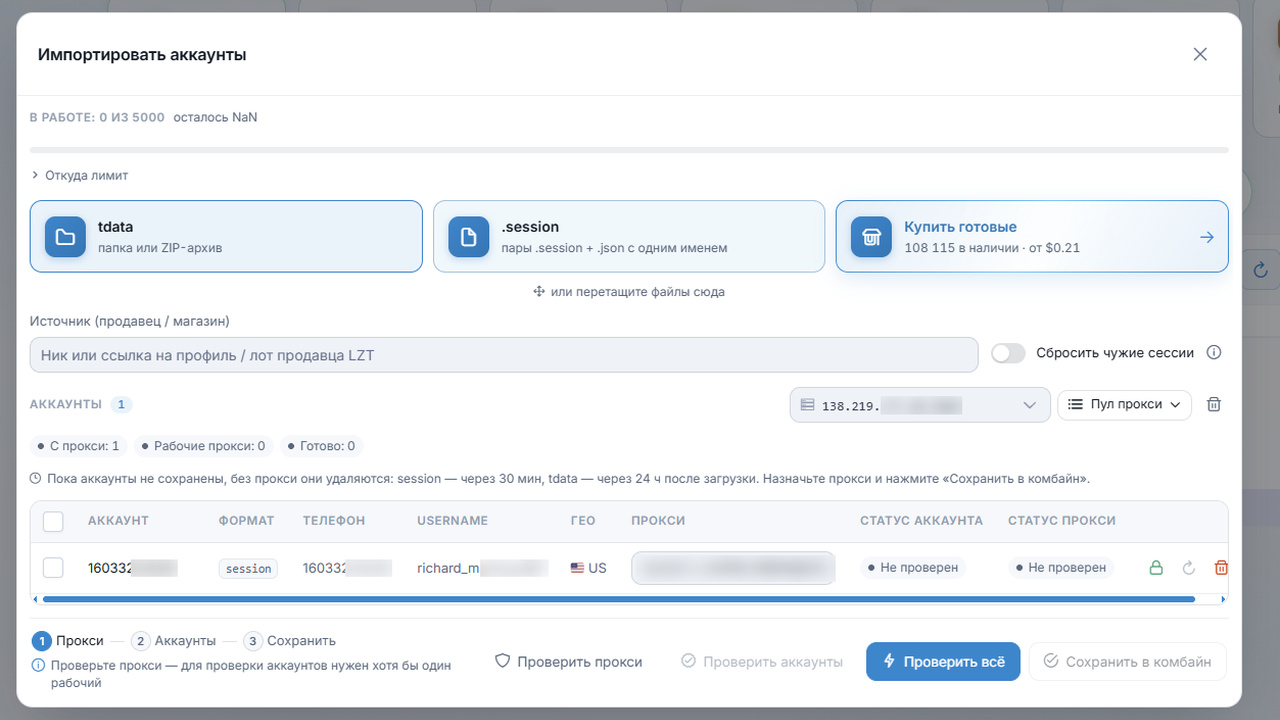Screen dimensions: 1280x720
Task: Click the session format badge in the row
Action: point(248,568)
